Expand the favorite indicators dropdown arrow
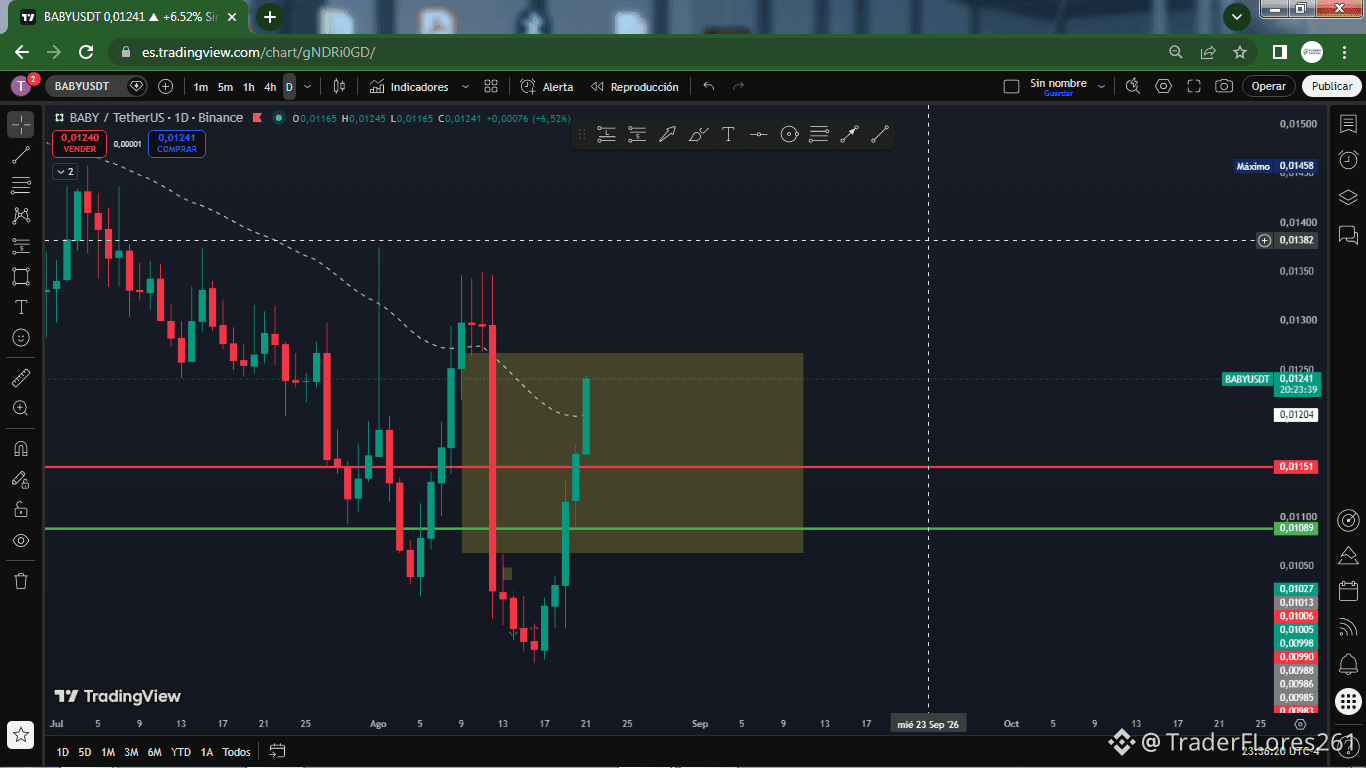This screenshot has width=1366, height=768. [463, 87]
